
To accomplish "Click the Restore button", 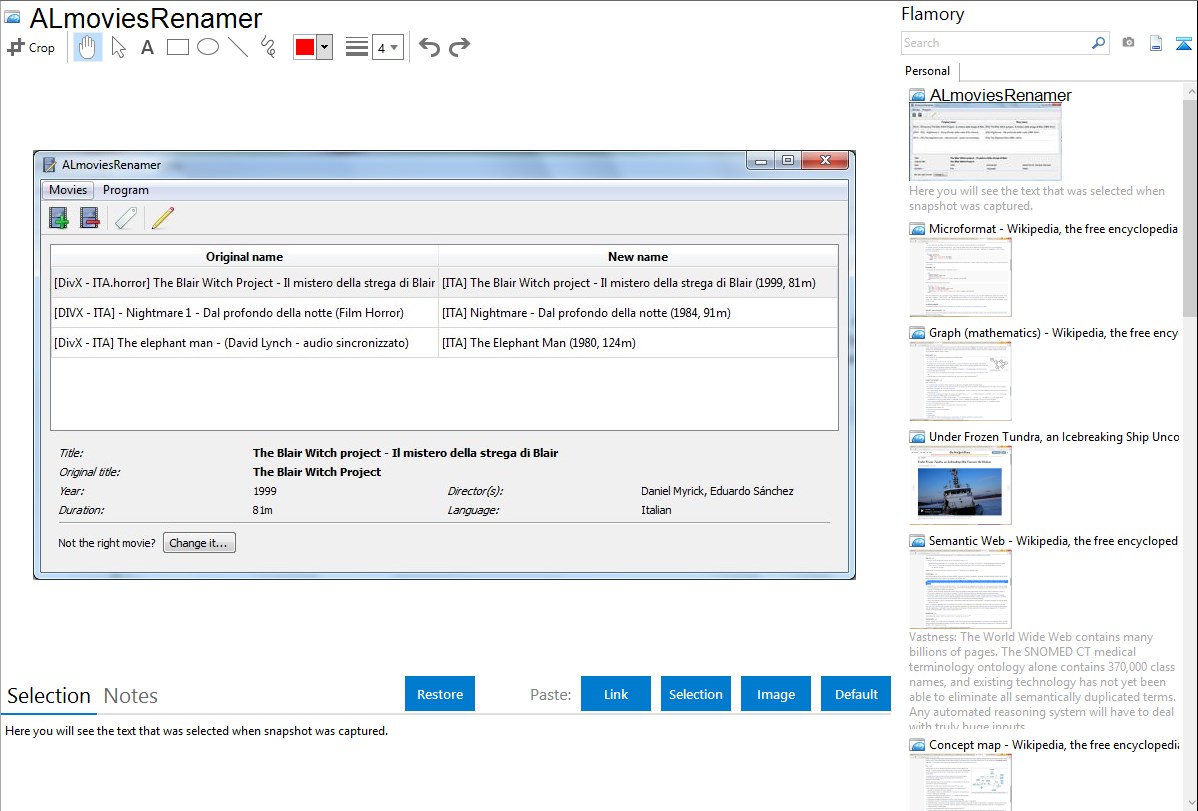I will pyautogui.click(x=440, y=694).
